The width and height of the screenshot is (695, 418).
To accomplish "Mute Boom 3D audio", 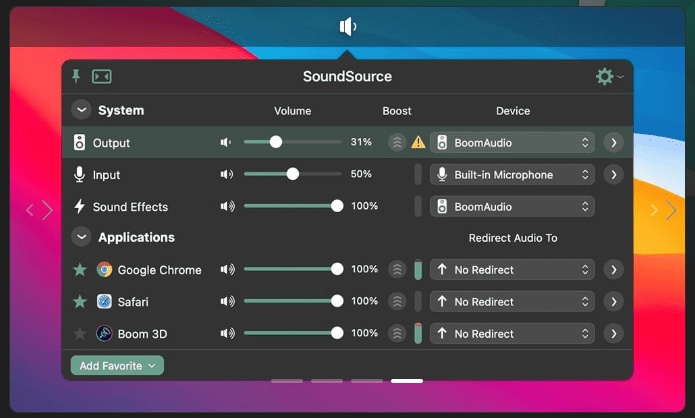I will 227,333.
